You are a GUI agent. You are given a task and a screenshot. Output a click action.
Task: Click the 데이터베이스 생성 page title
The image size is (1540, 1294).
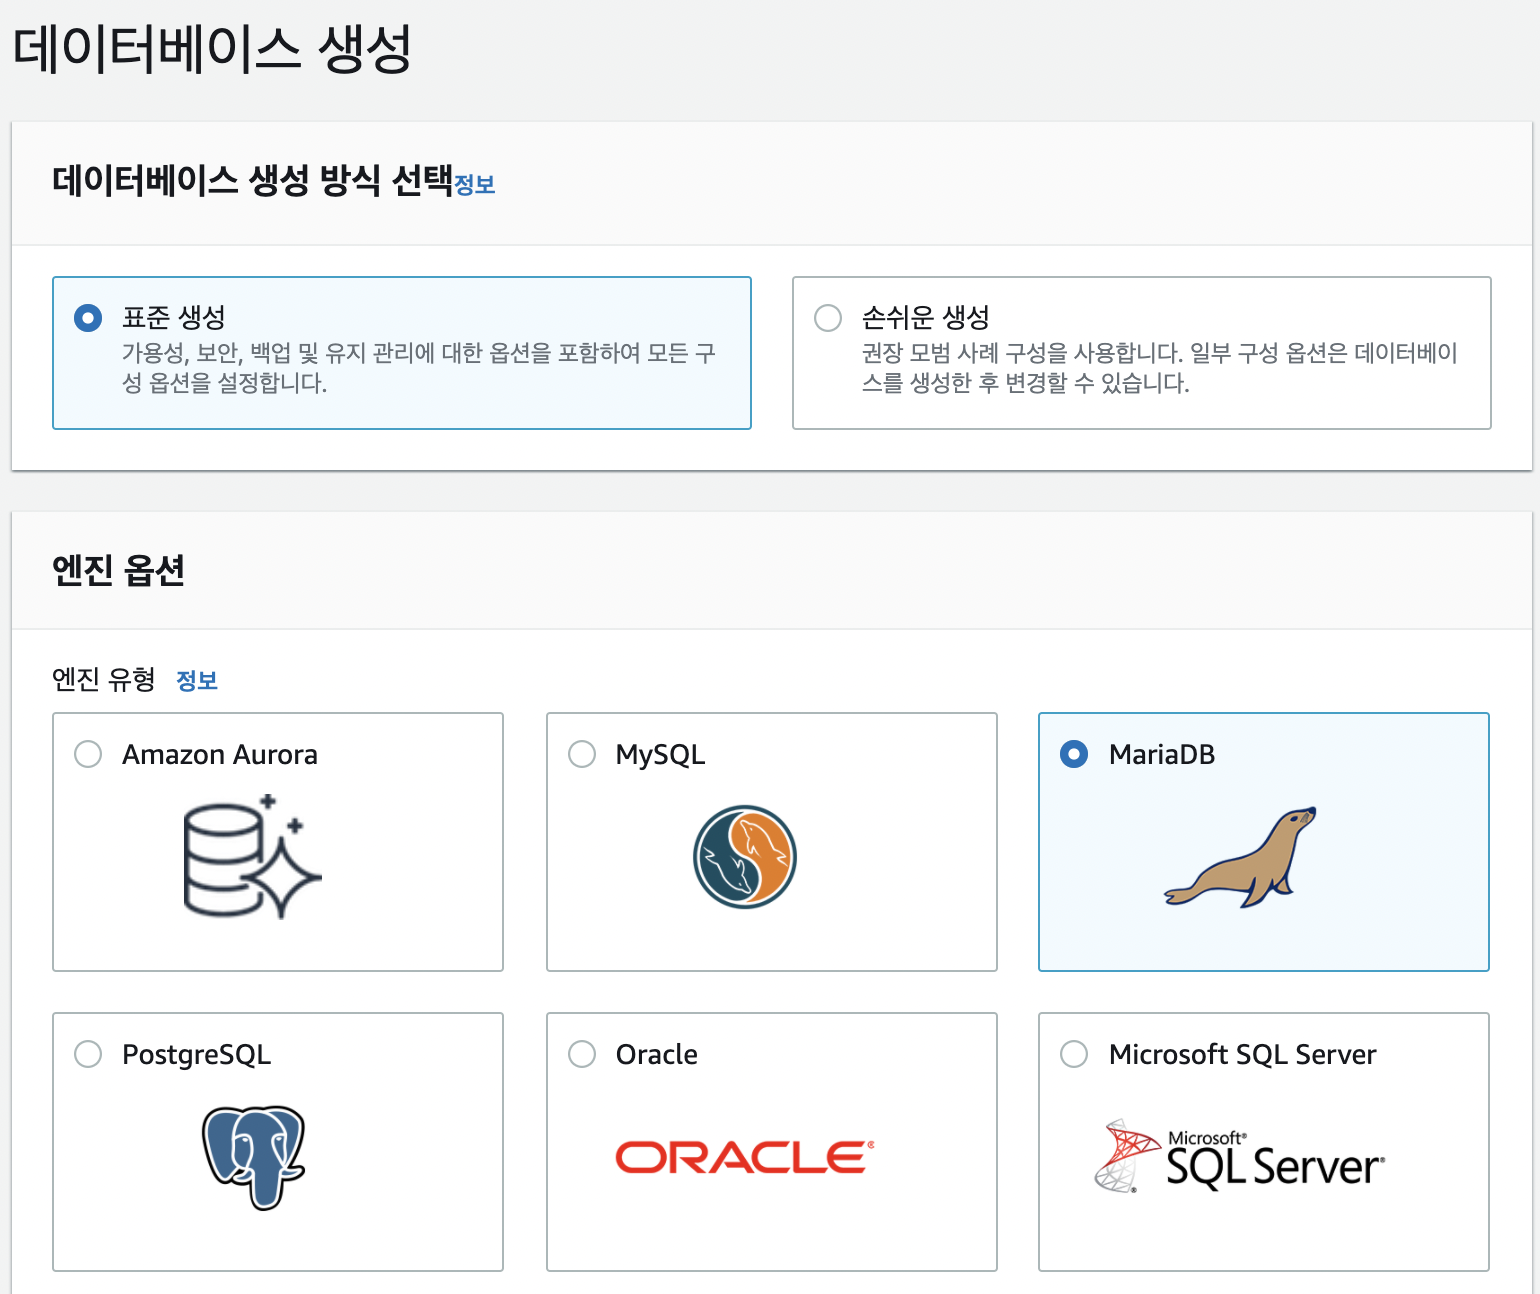coord(212,48)
